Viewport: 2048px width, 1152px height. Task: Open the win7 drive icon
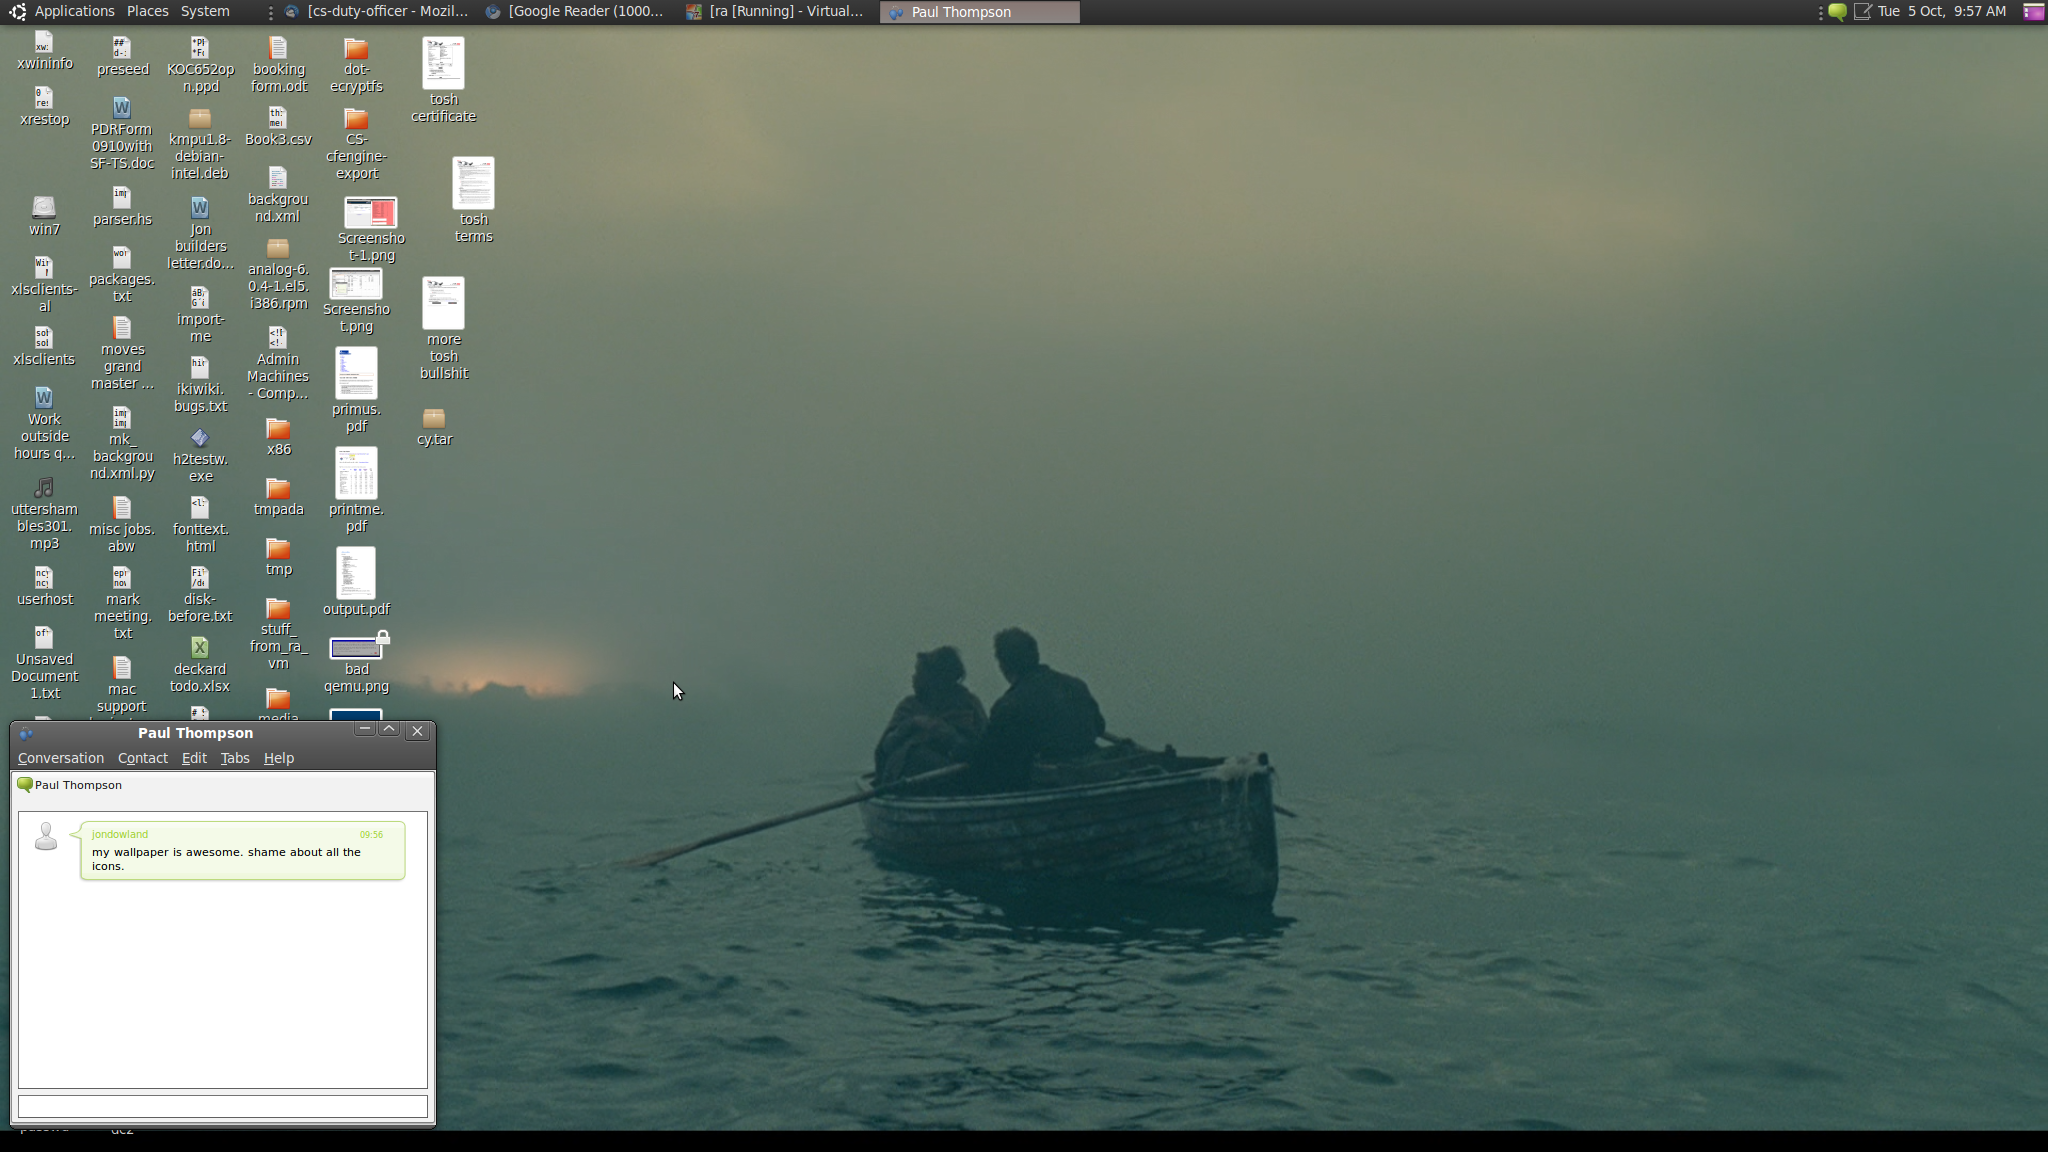[44, 208]
